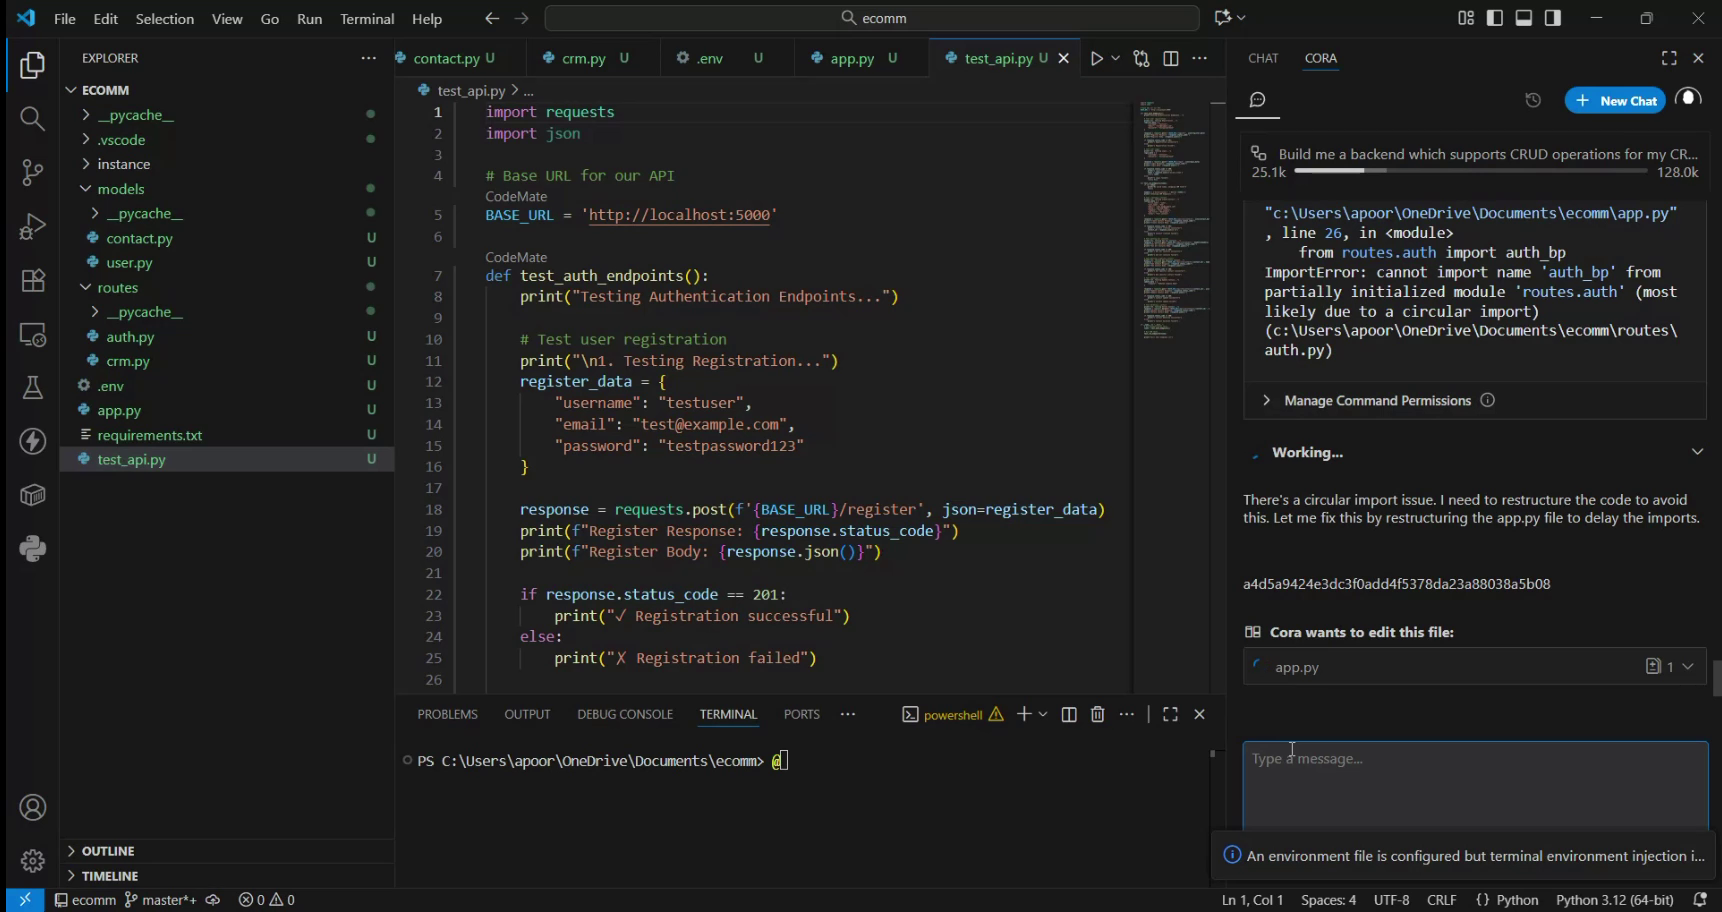Start a New Chat in Cora

(1616, 100)
